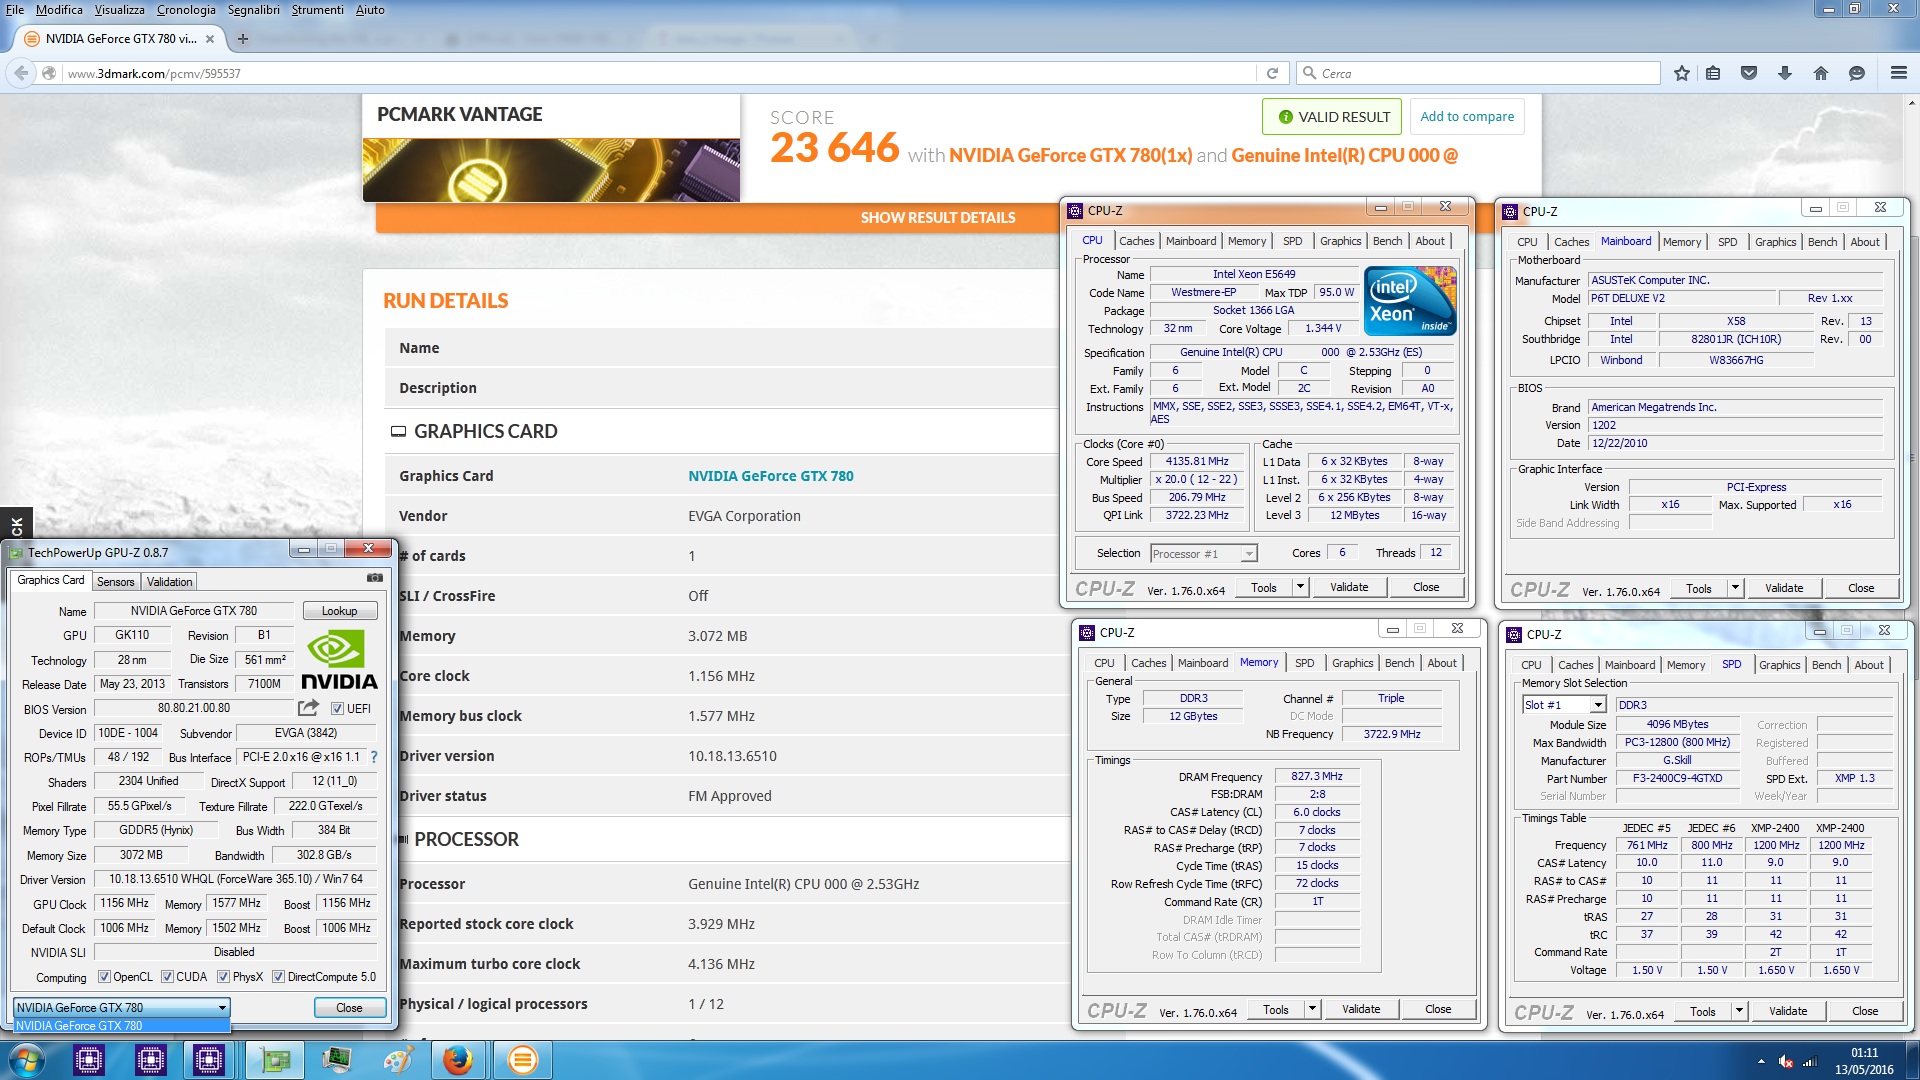The width and height of the screenshot is (1920, 1080).
Task: Click SHOW RESULT DETAILS bar
Action: 937,218
